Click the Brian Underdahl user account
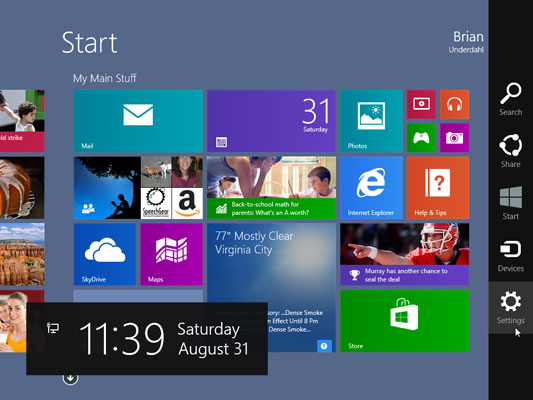 (466, 42)
